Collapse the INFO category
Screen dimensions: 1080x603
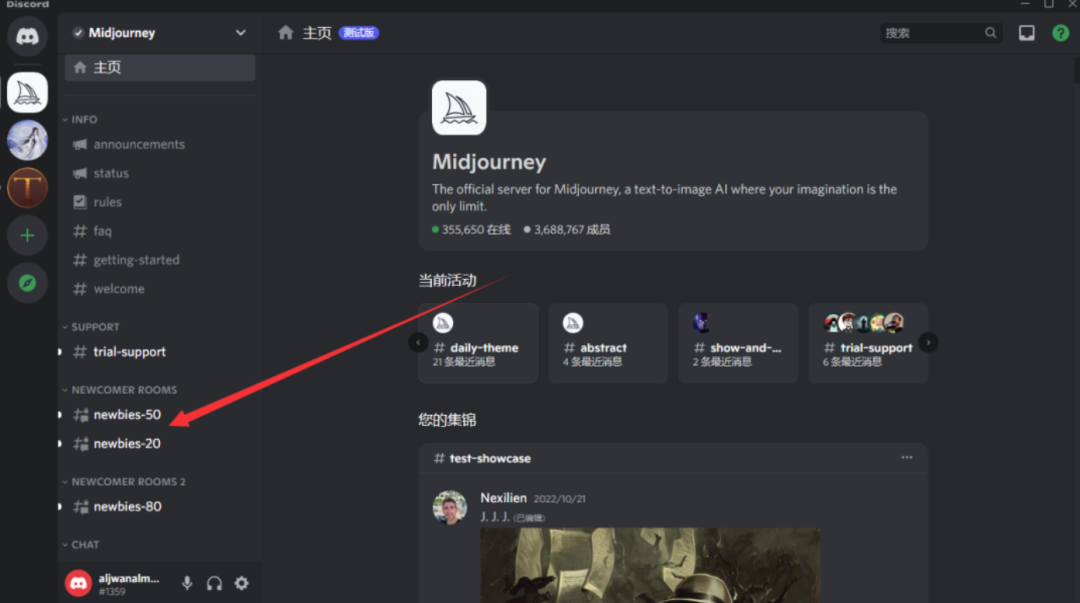pyautogui.click(x=80, y=119)
